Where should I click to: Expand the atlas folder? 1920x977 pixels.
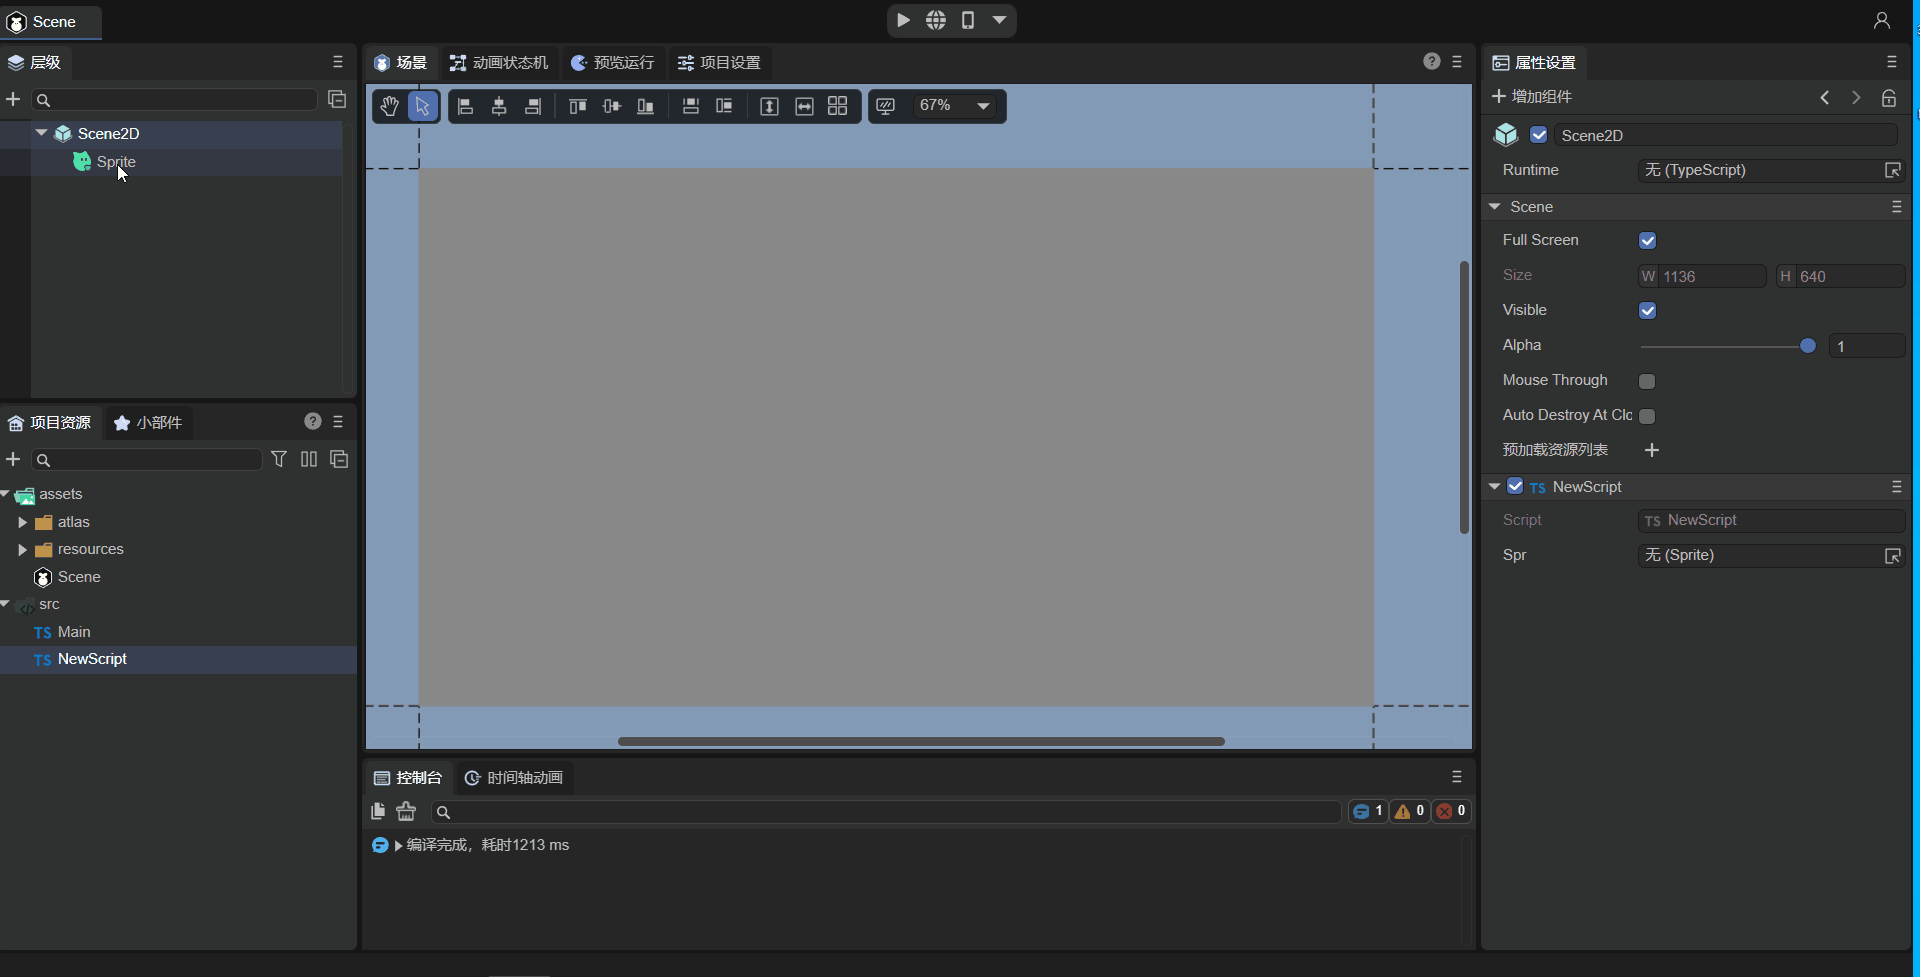22,522
